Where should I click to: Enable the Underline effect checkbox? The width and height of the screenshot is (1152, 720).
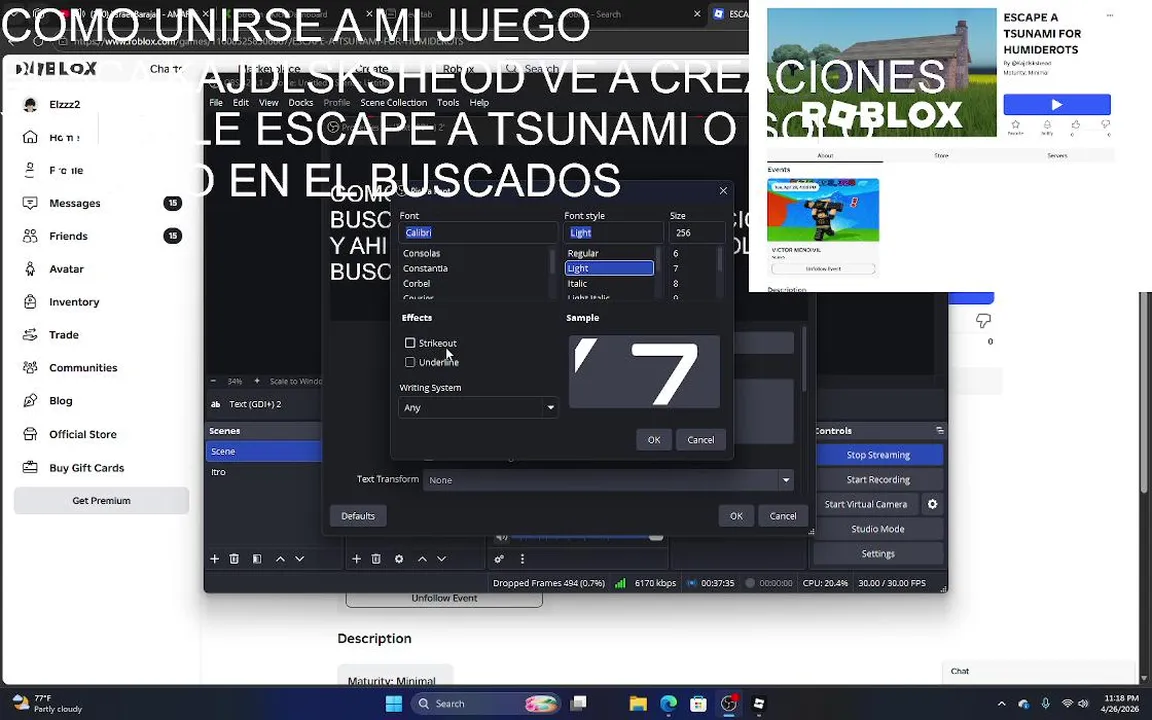tap(410, 362)
